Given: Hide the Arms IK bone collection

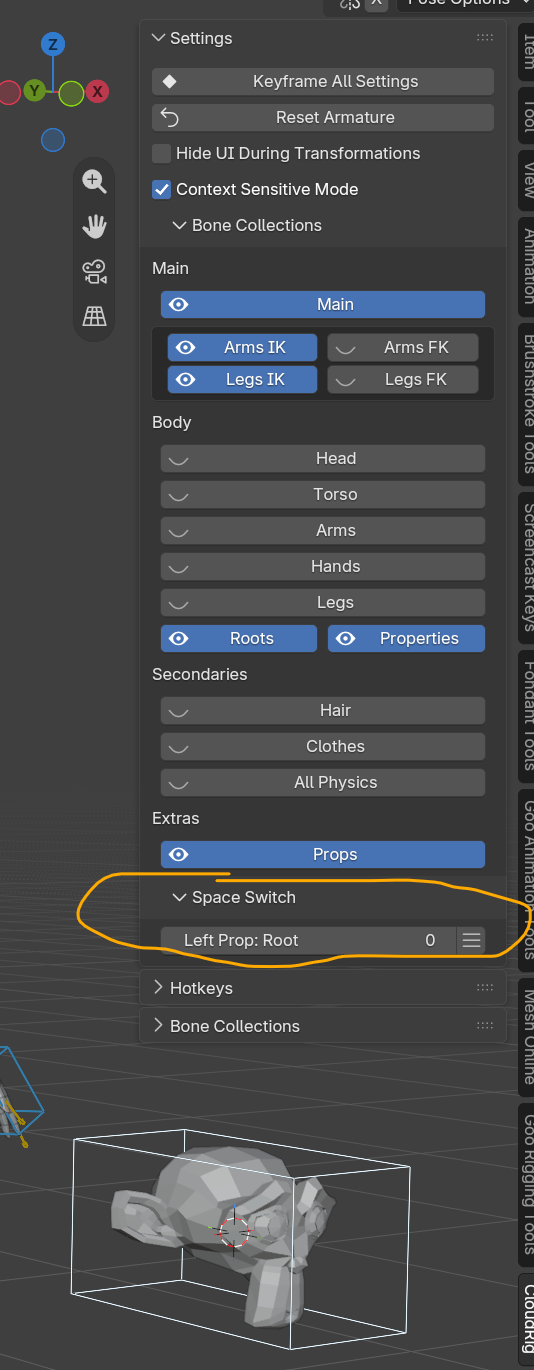Looking at the screenshot, I should point(243,347).
